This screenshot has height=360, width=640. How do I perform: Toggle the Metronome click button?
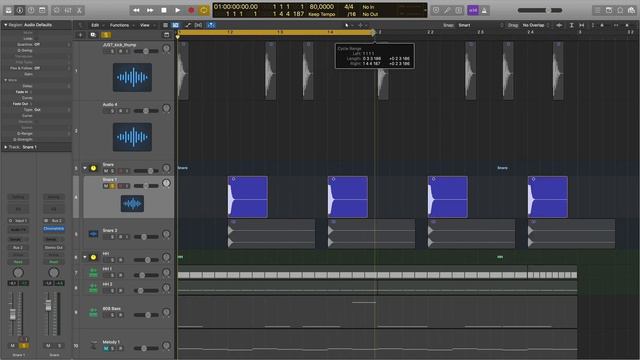pos(484,10)
